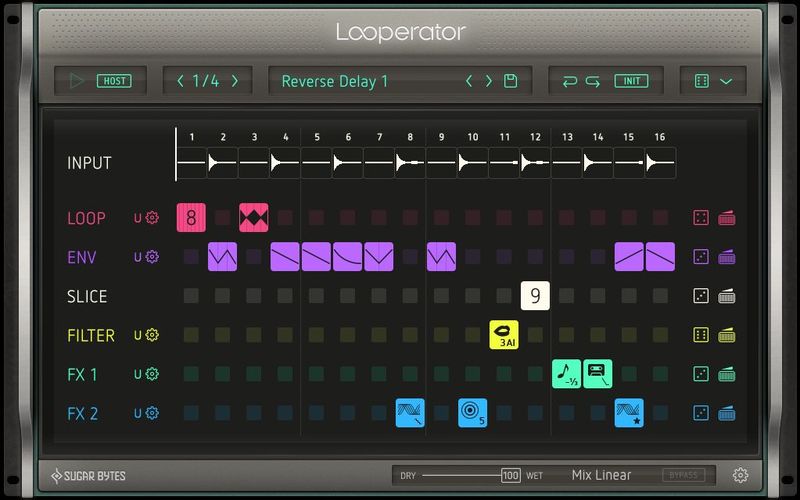
Task: Toggle the U button on FILTER row
Action: 137,335
